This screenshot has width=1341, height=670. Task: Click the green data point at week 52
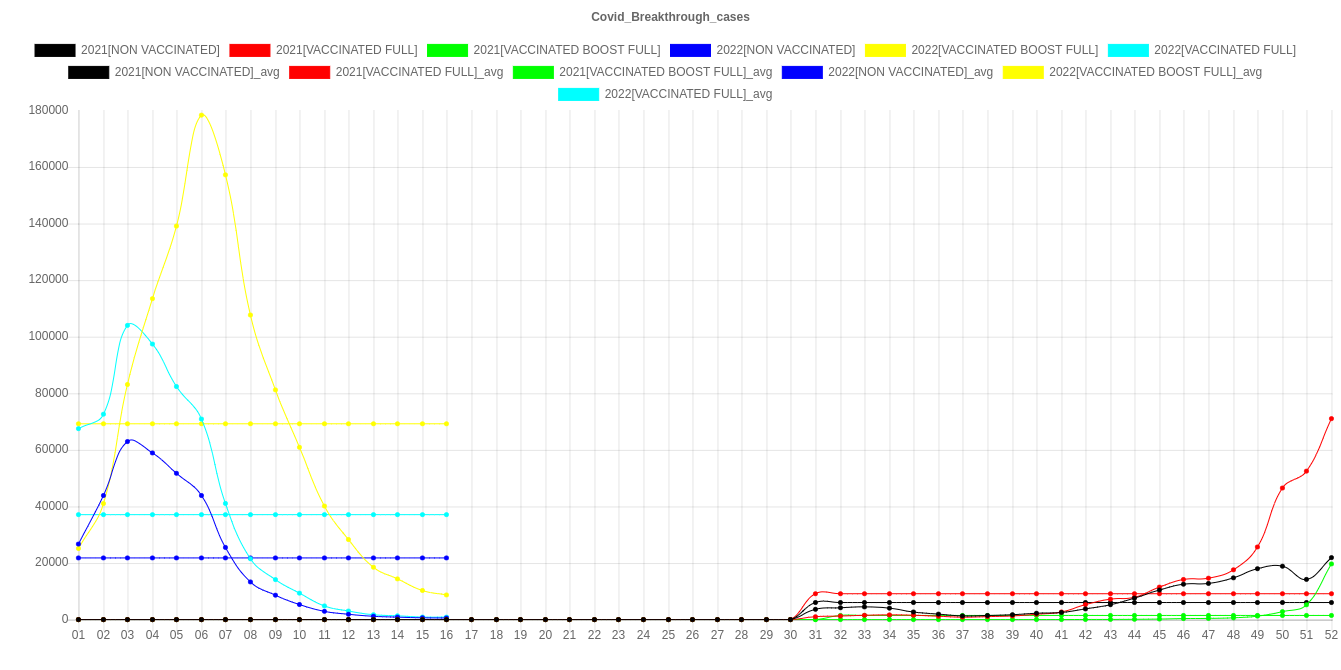tap(1331, 564)
